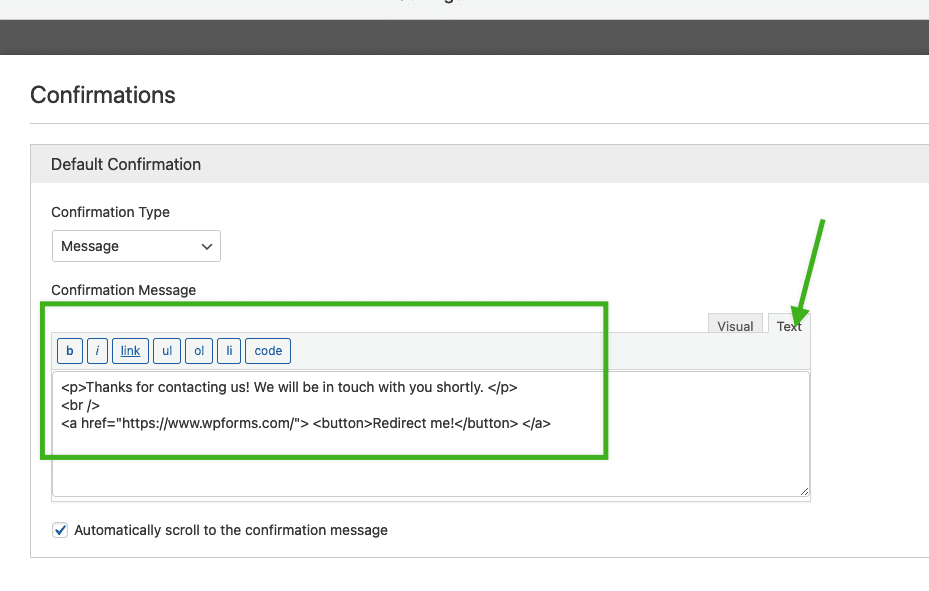The height and width of the screenshot is (591, 929).
Task: Insert bold tag with b button
Action: point(70,351)
